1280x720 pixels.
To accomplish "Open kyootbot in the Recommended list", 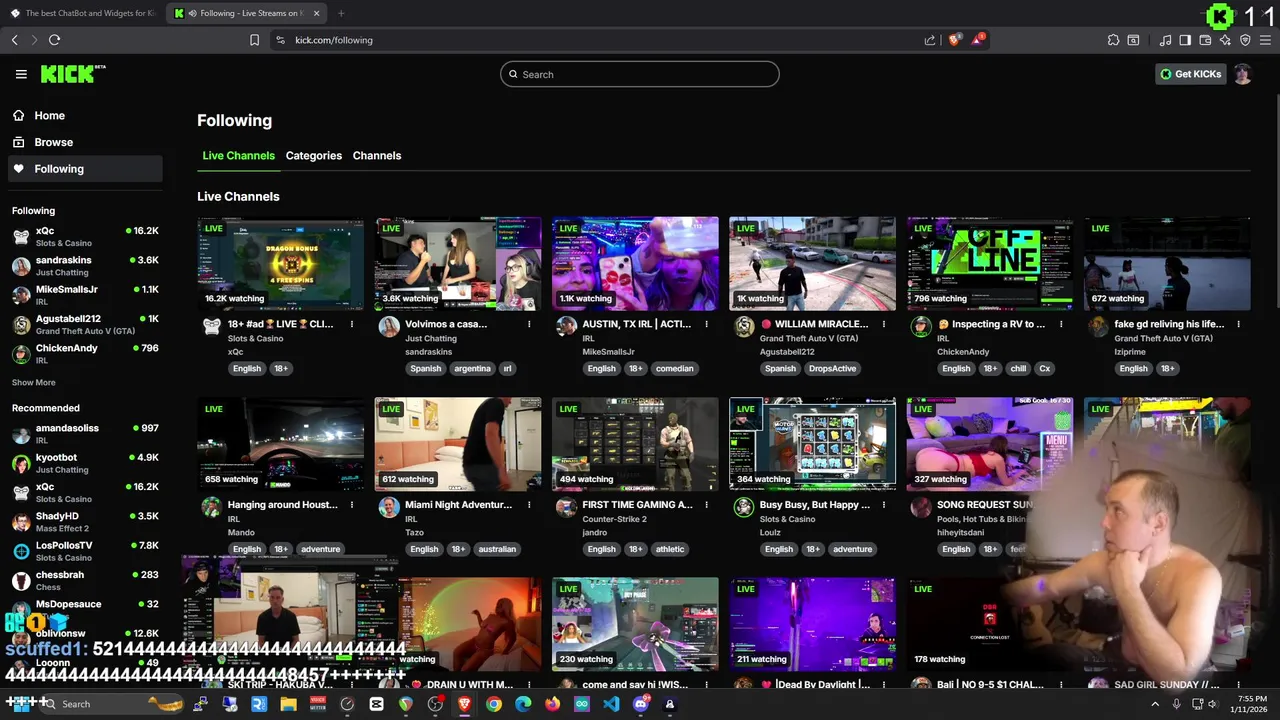I will coord(84,463).
